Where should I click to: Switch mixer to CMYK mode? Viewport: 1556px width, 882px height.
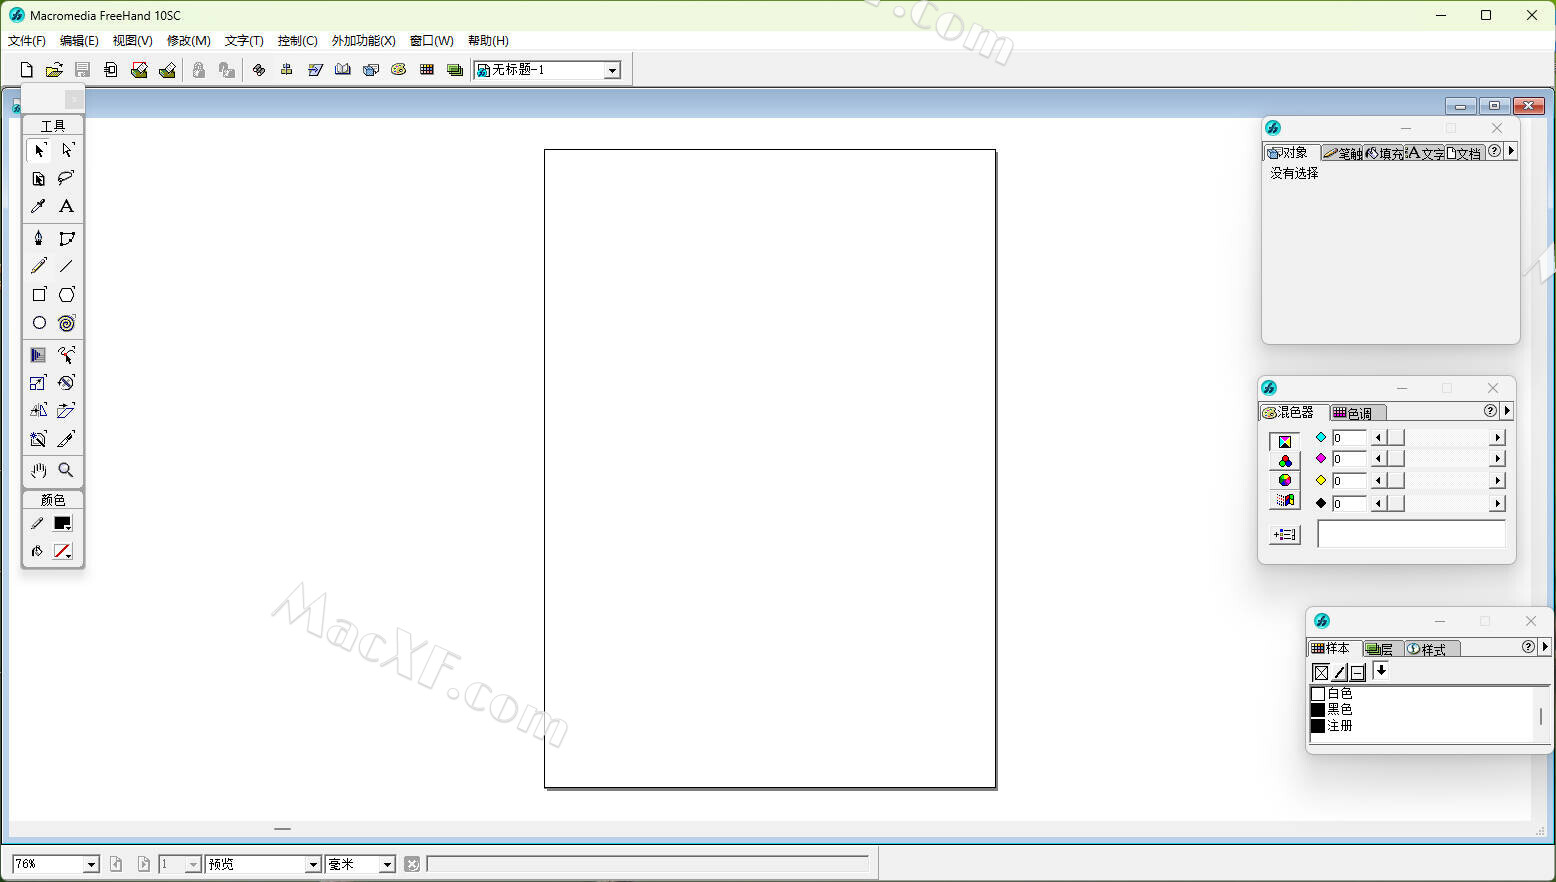(x=1285, y=441)
